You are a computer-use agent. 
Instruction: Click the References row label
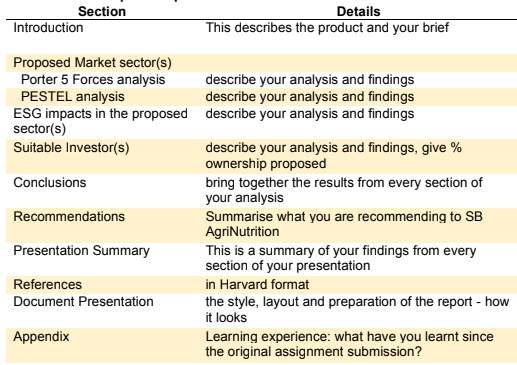[x=48, y=284]
